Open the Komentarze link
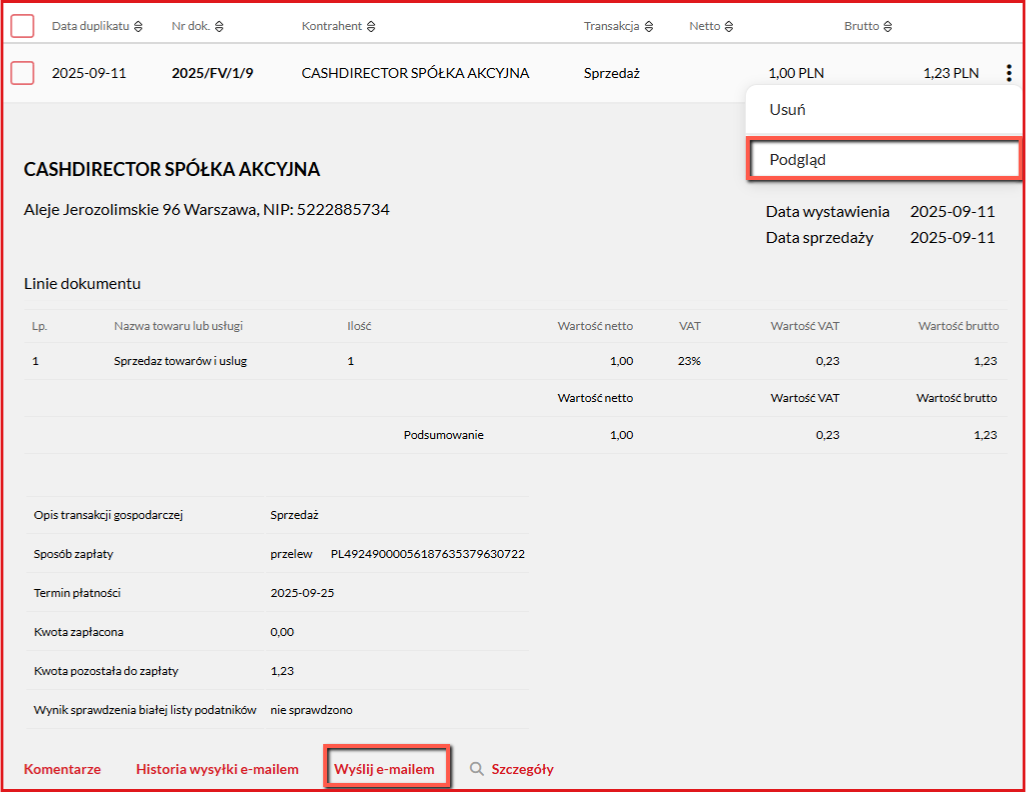 (x=62, y=769)
